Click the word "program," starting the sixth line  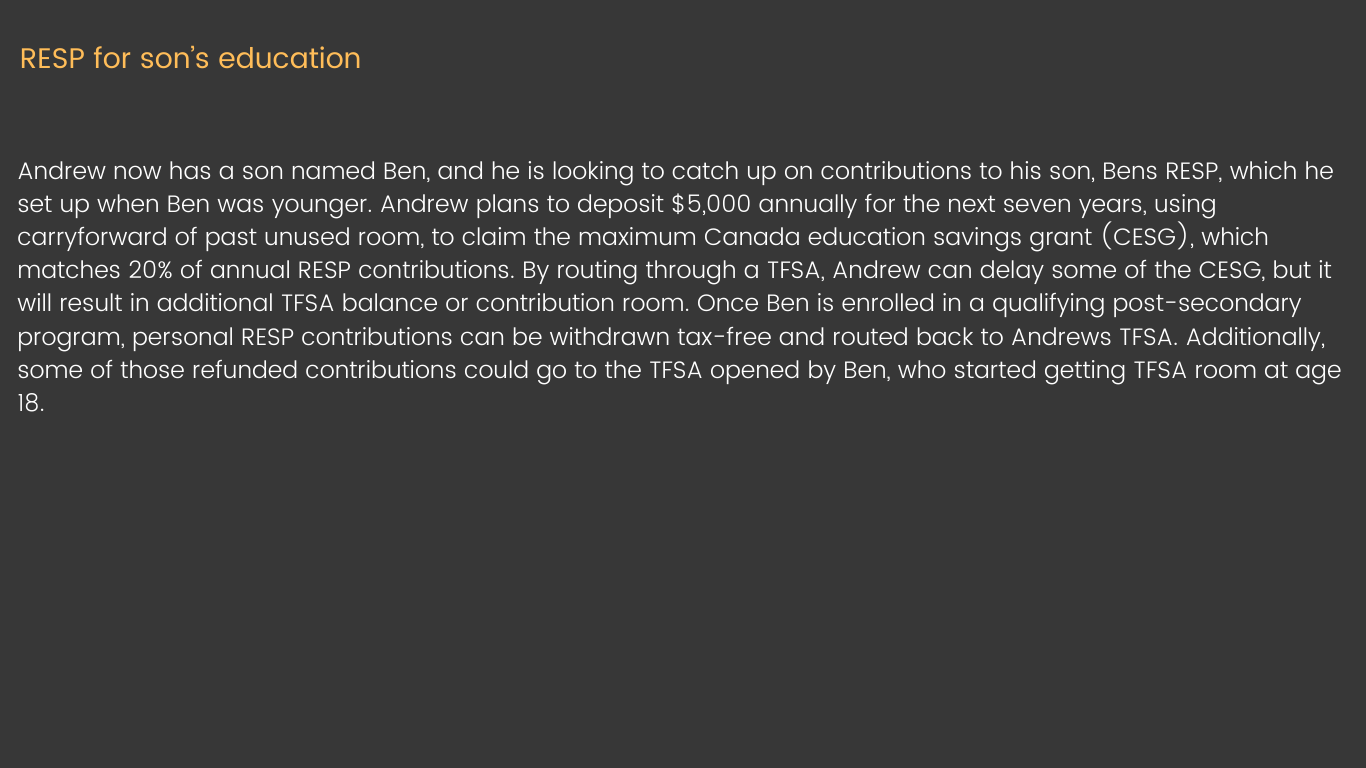[71, 338]
